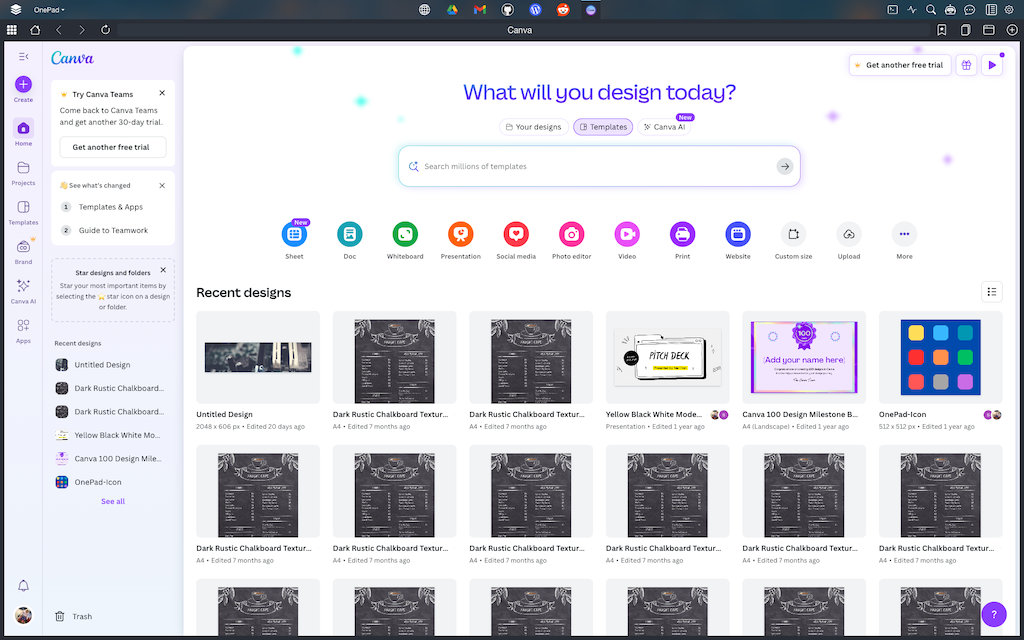Bookmark the current page
This screenshot has width=1024, height=640.
tap(941, 30)
